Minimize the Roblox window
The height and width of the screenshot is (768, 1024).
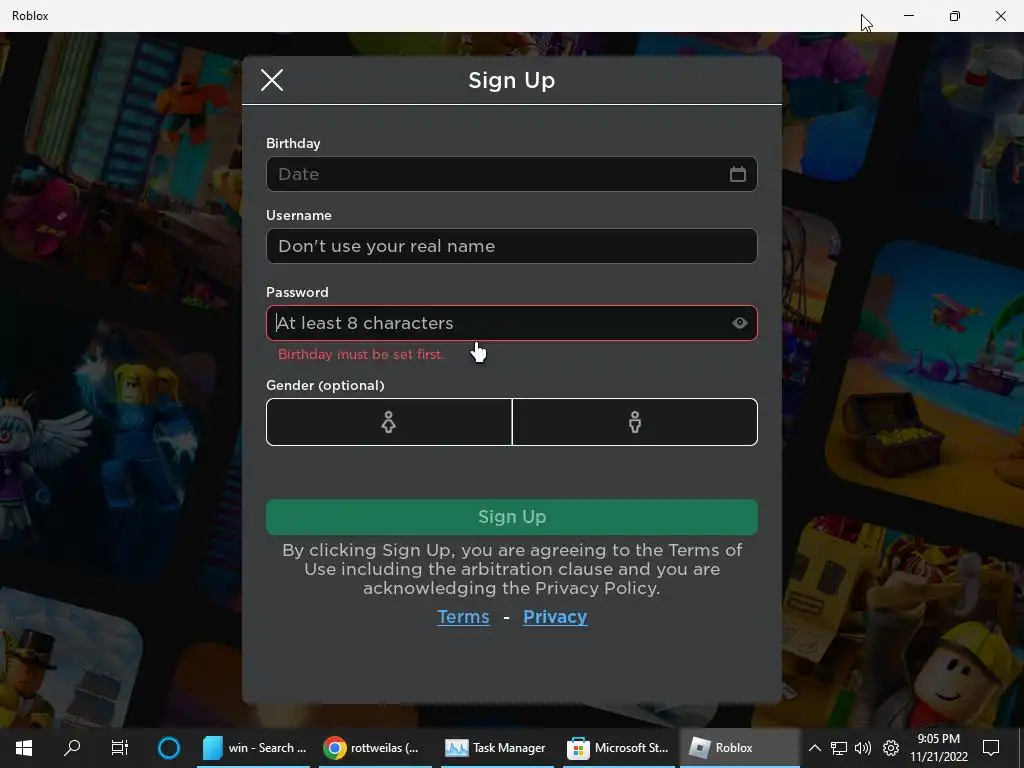[908, 16]
